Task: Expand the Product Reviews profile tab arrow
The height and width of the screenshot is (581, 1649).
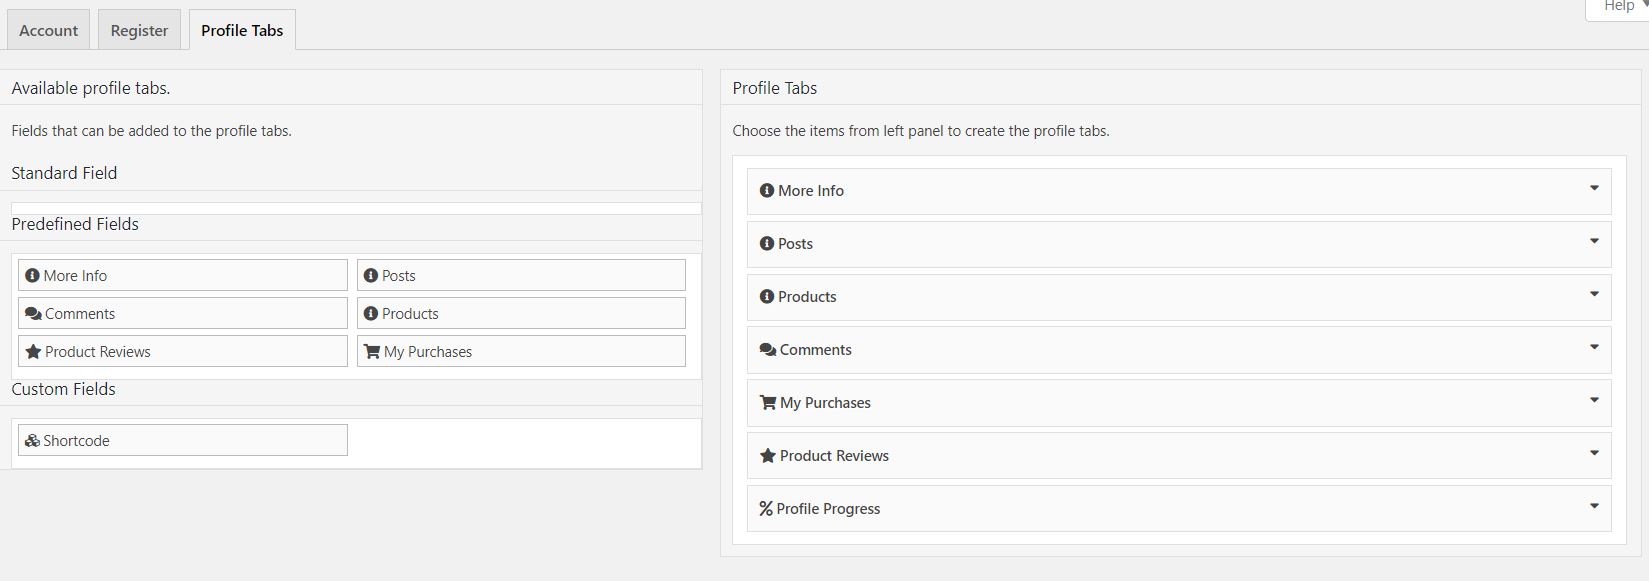Action: coord(1594,453)
